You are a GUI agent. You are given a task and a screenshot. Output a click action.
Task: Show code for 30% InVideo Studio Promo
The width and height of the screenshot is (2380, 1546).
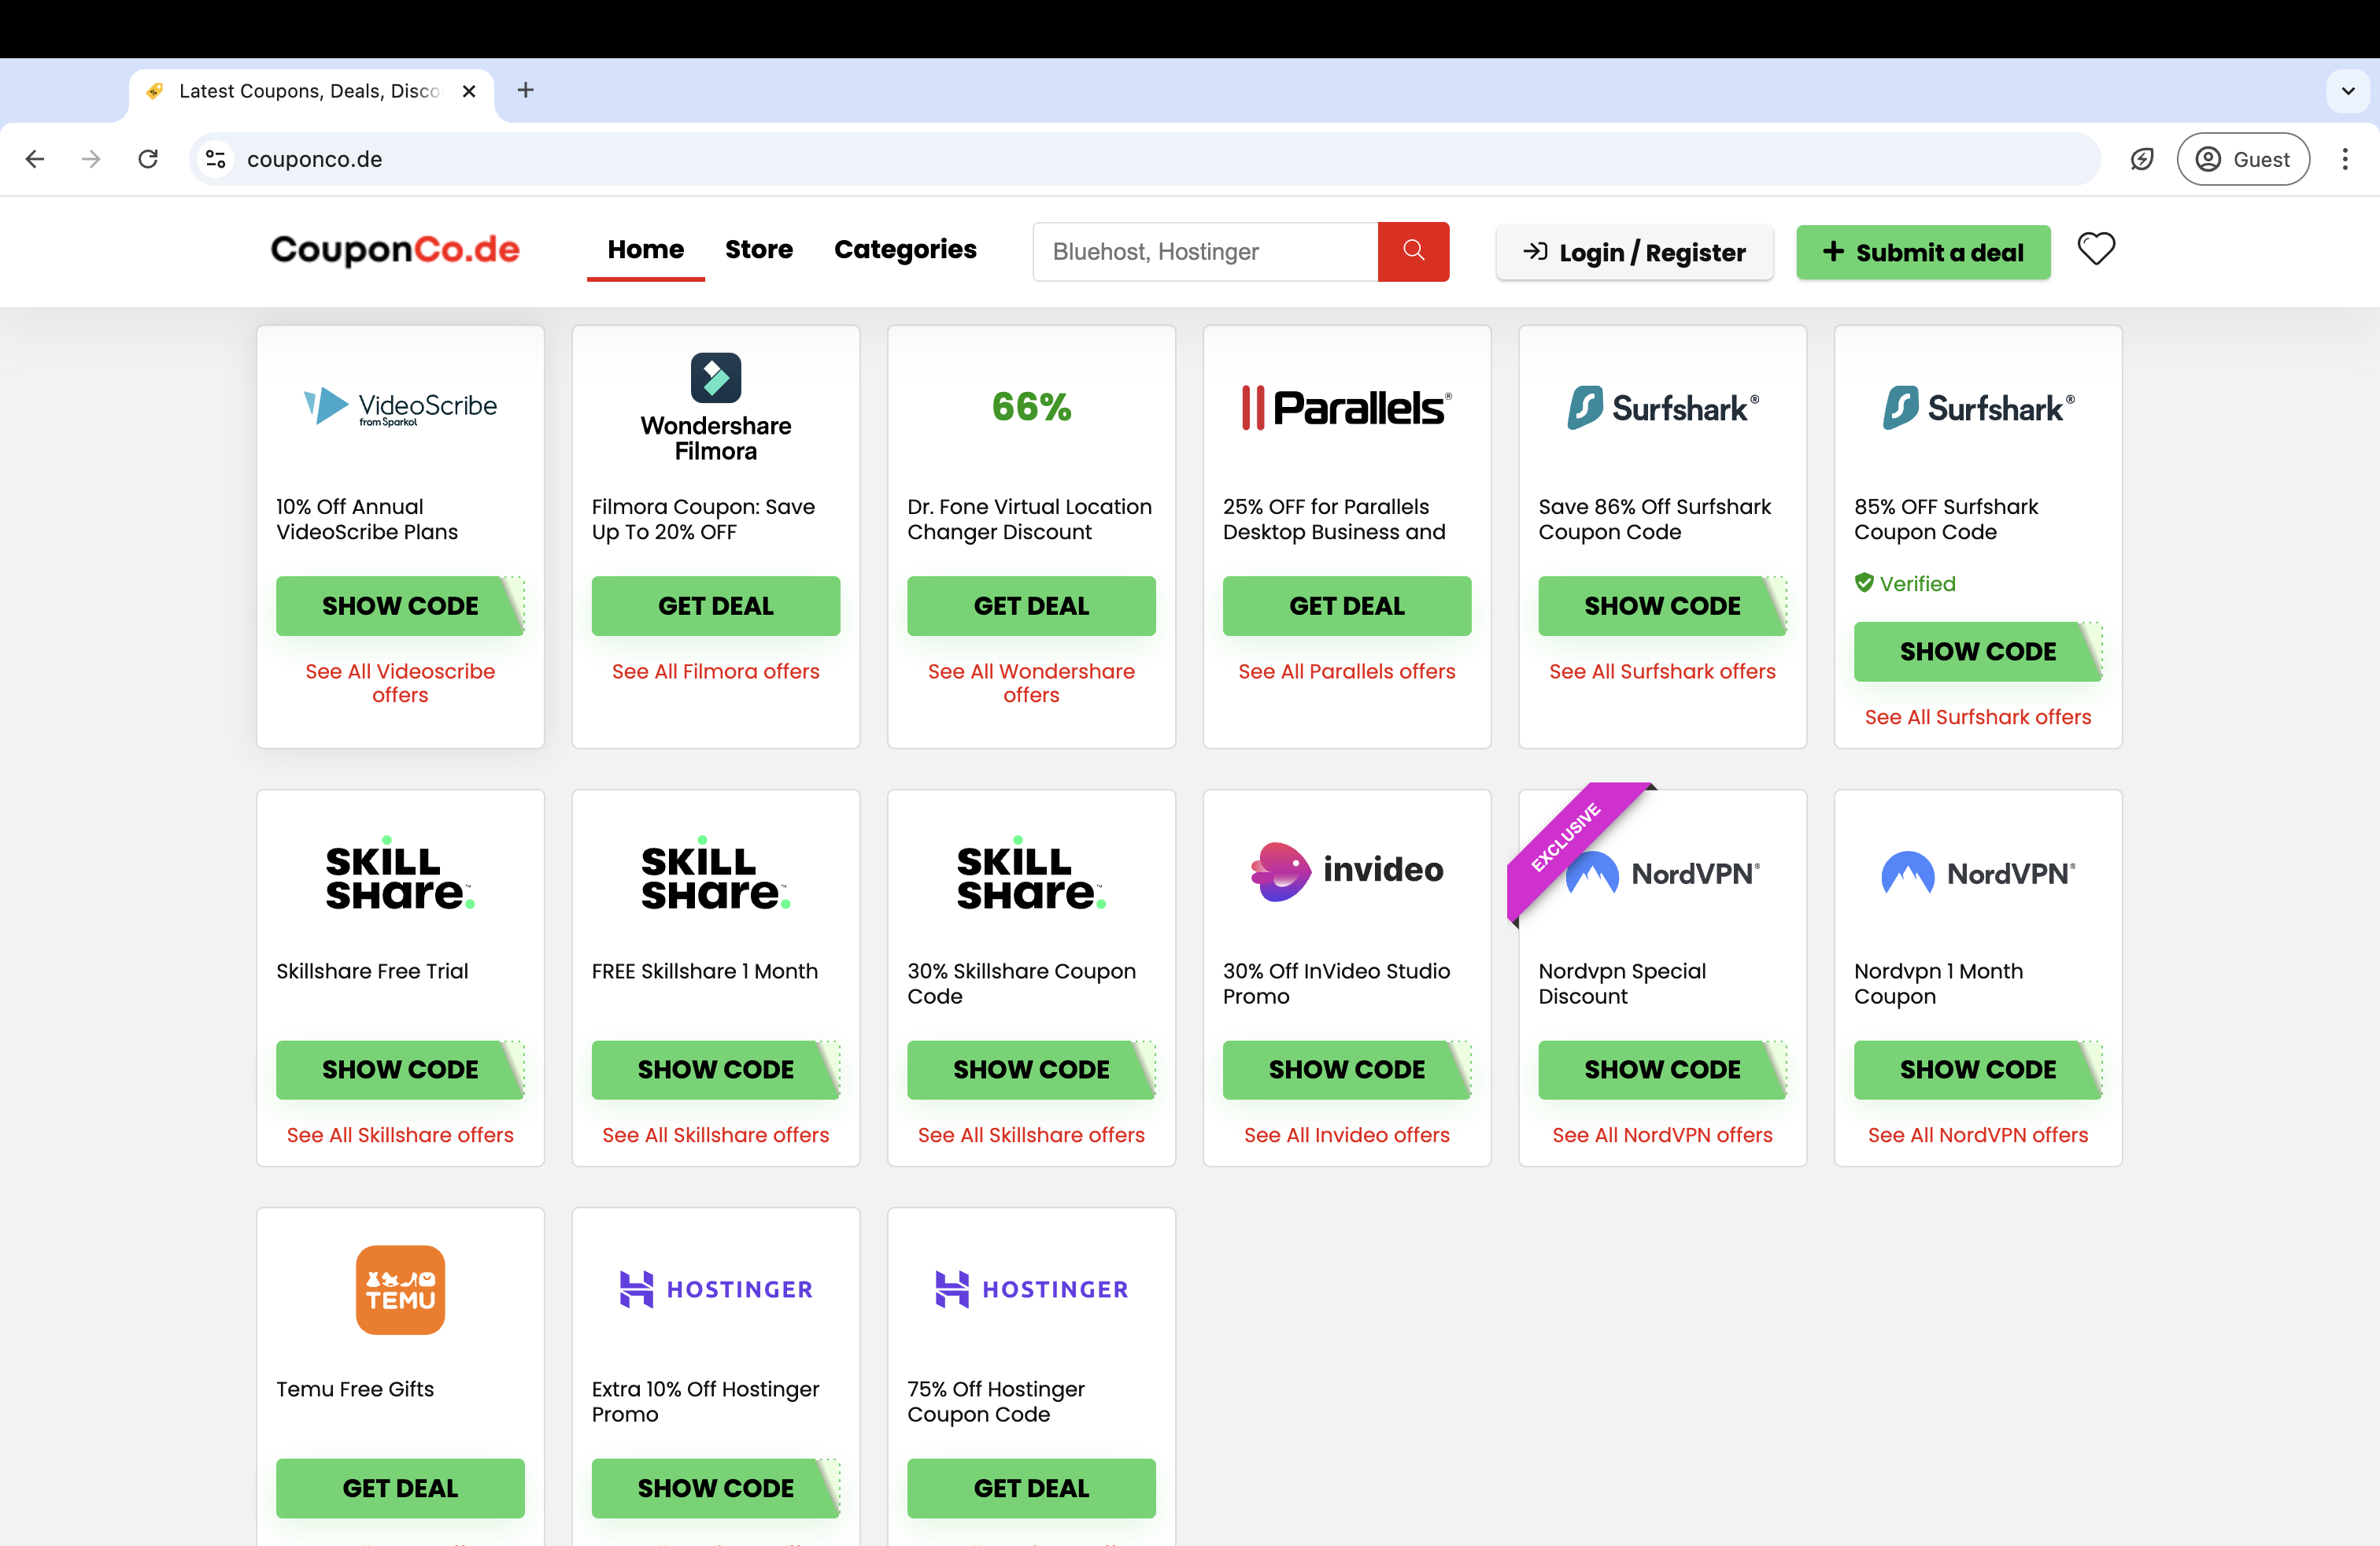[x=1346, y=1069]
